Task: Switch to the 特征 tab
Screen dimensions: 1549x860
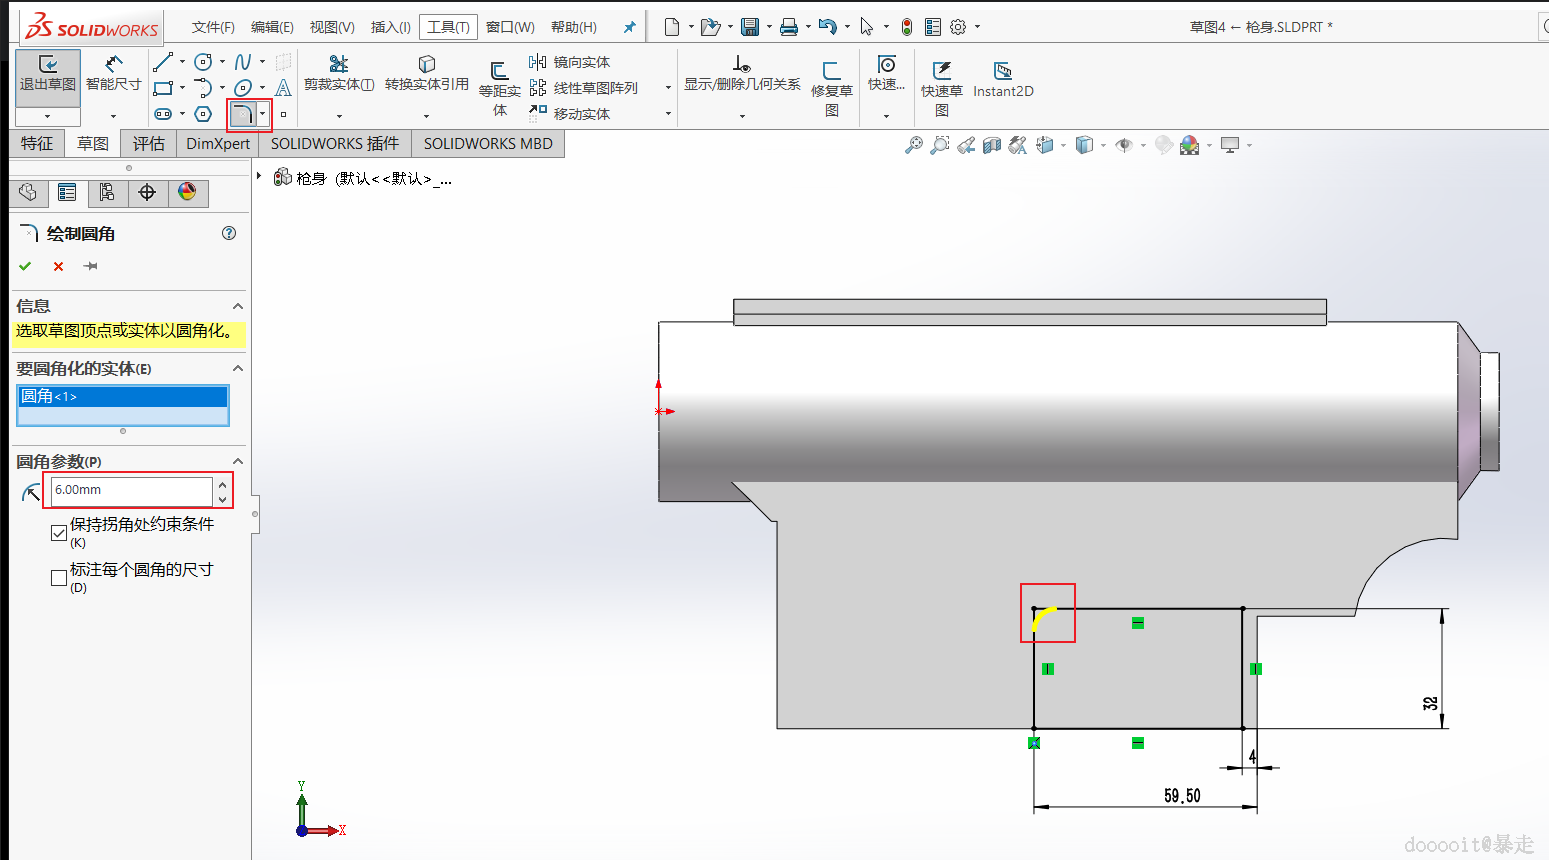Action: [37, 144]
